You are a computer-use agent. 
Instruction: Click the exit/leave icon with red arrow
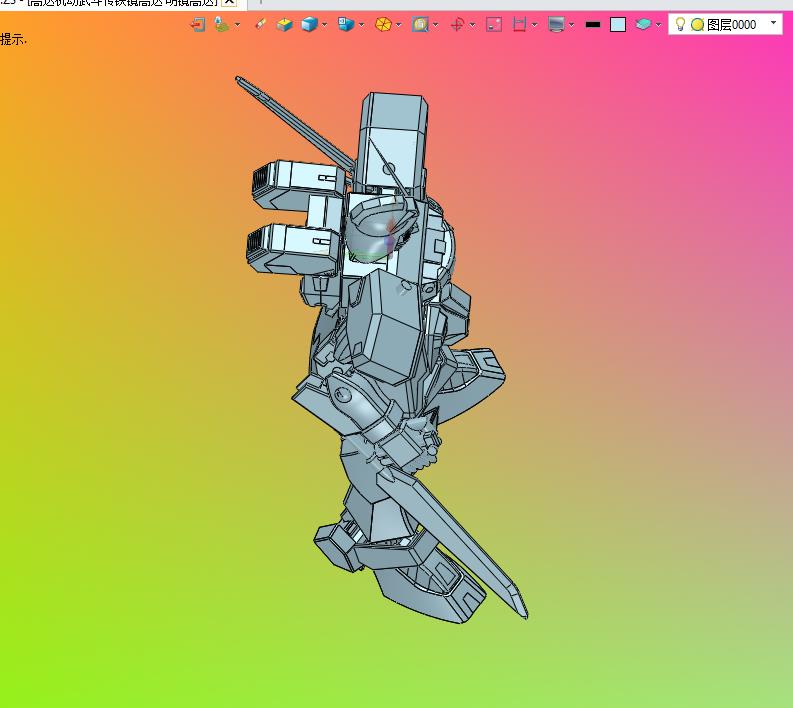coord(197,24)
